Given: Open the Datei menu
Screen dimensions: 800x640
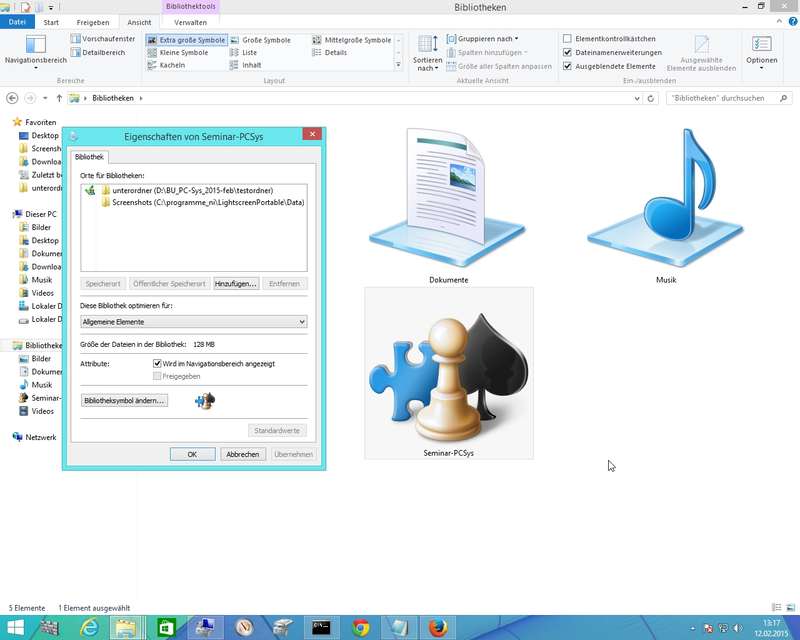Looking at the screenshot, I should point(17,22).
